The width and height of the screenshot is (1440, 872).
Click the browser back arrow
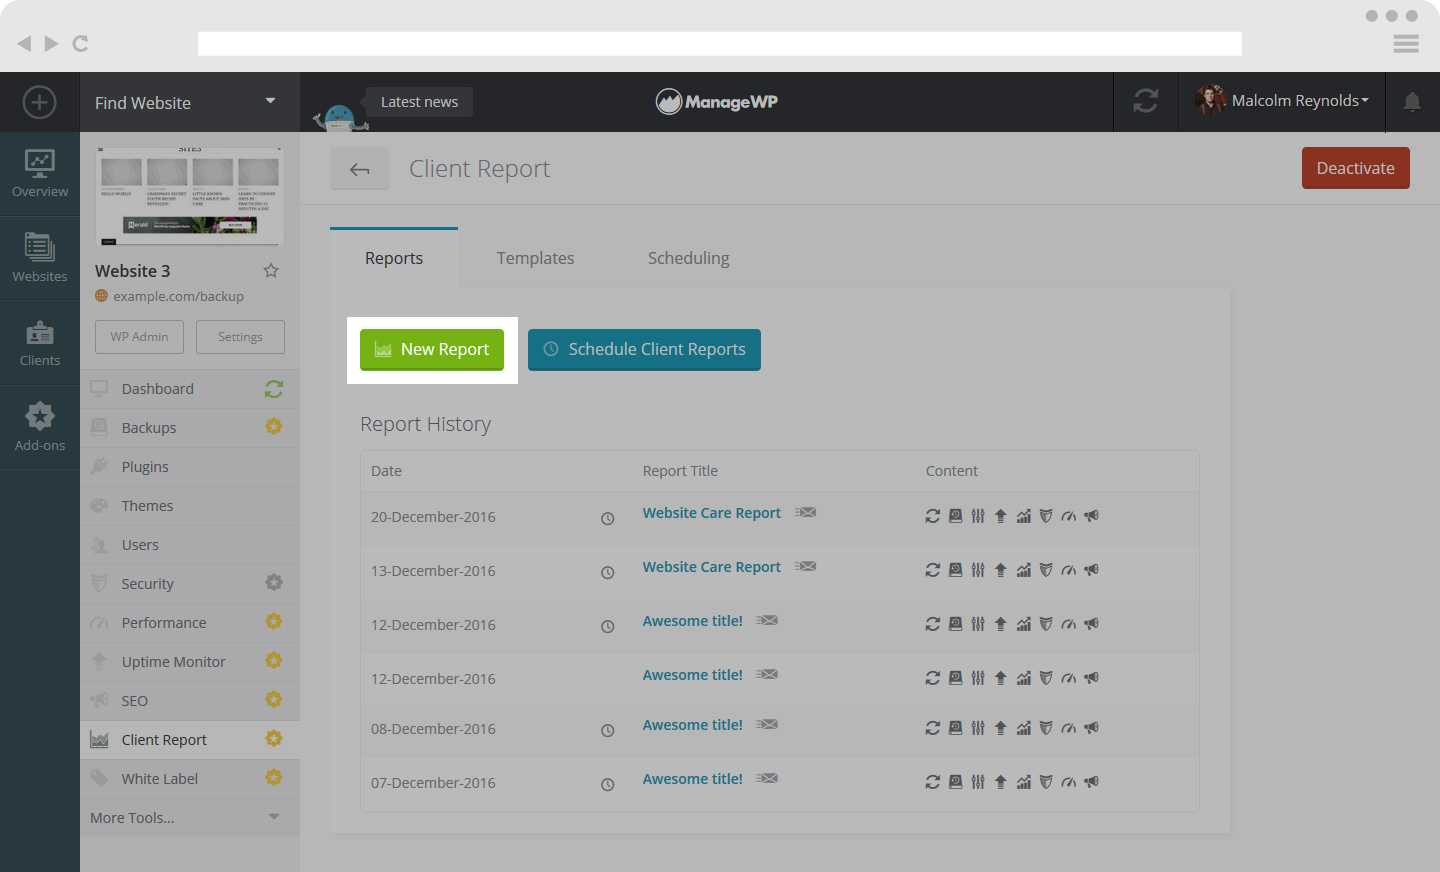[x=24, y=43]
